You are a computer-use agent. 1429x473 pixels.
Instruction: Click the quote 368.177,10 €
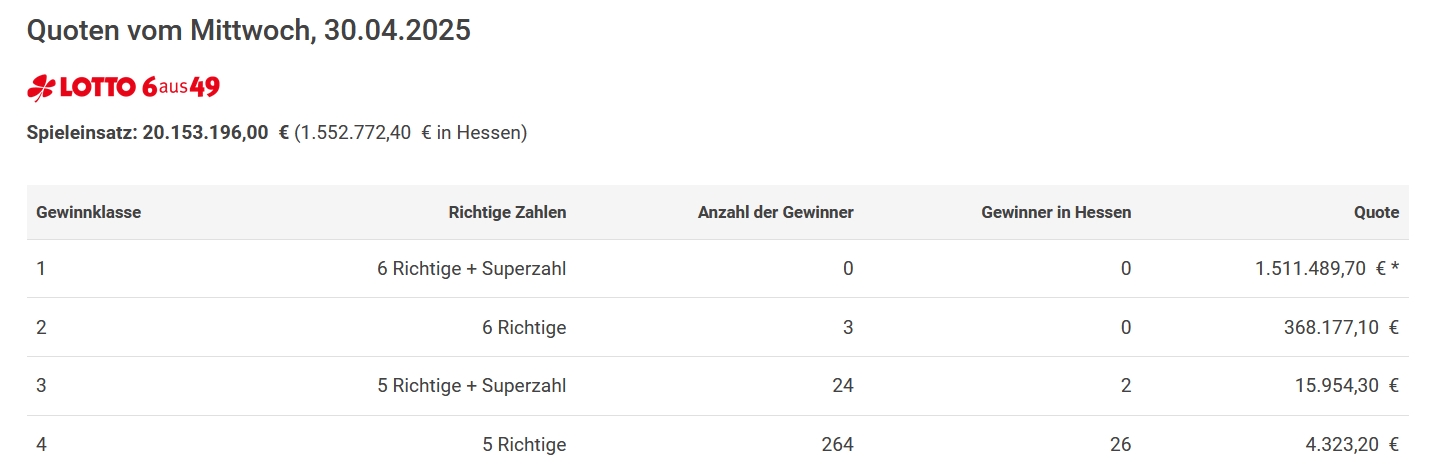pos(1341,327)
